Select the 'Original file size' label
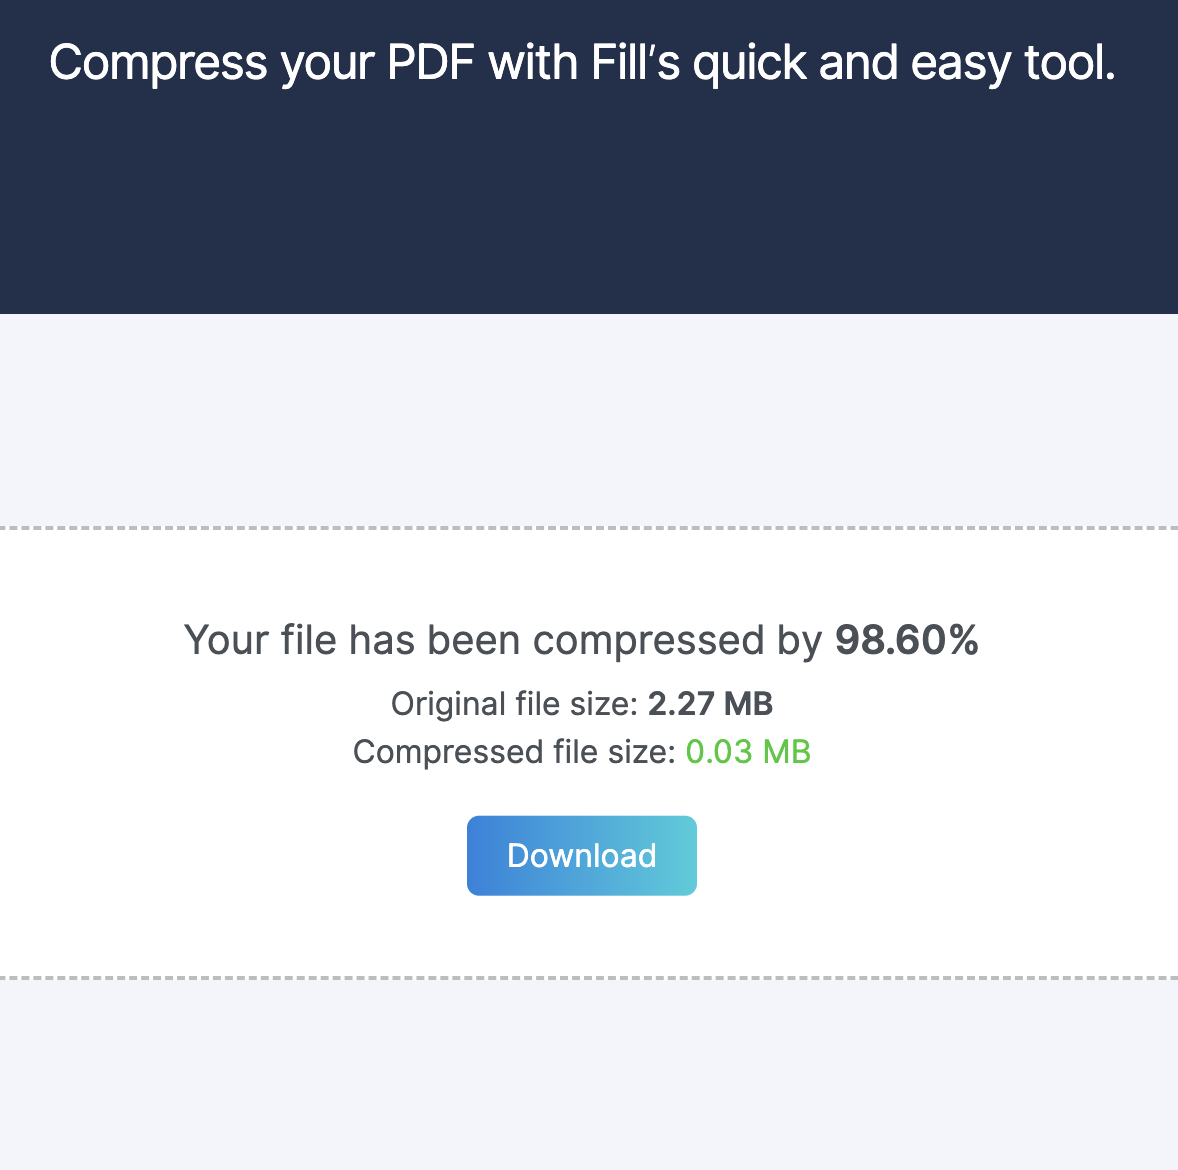 coord(513,703)
